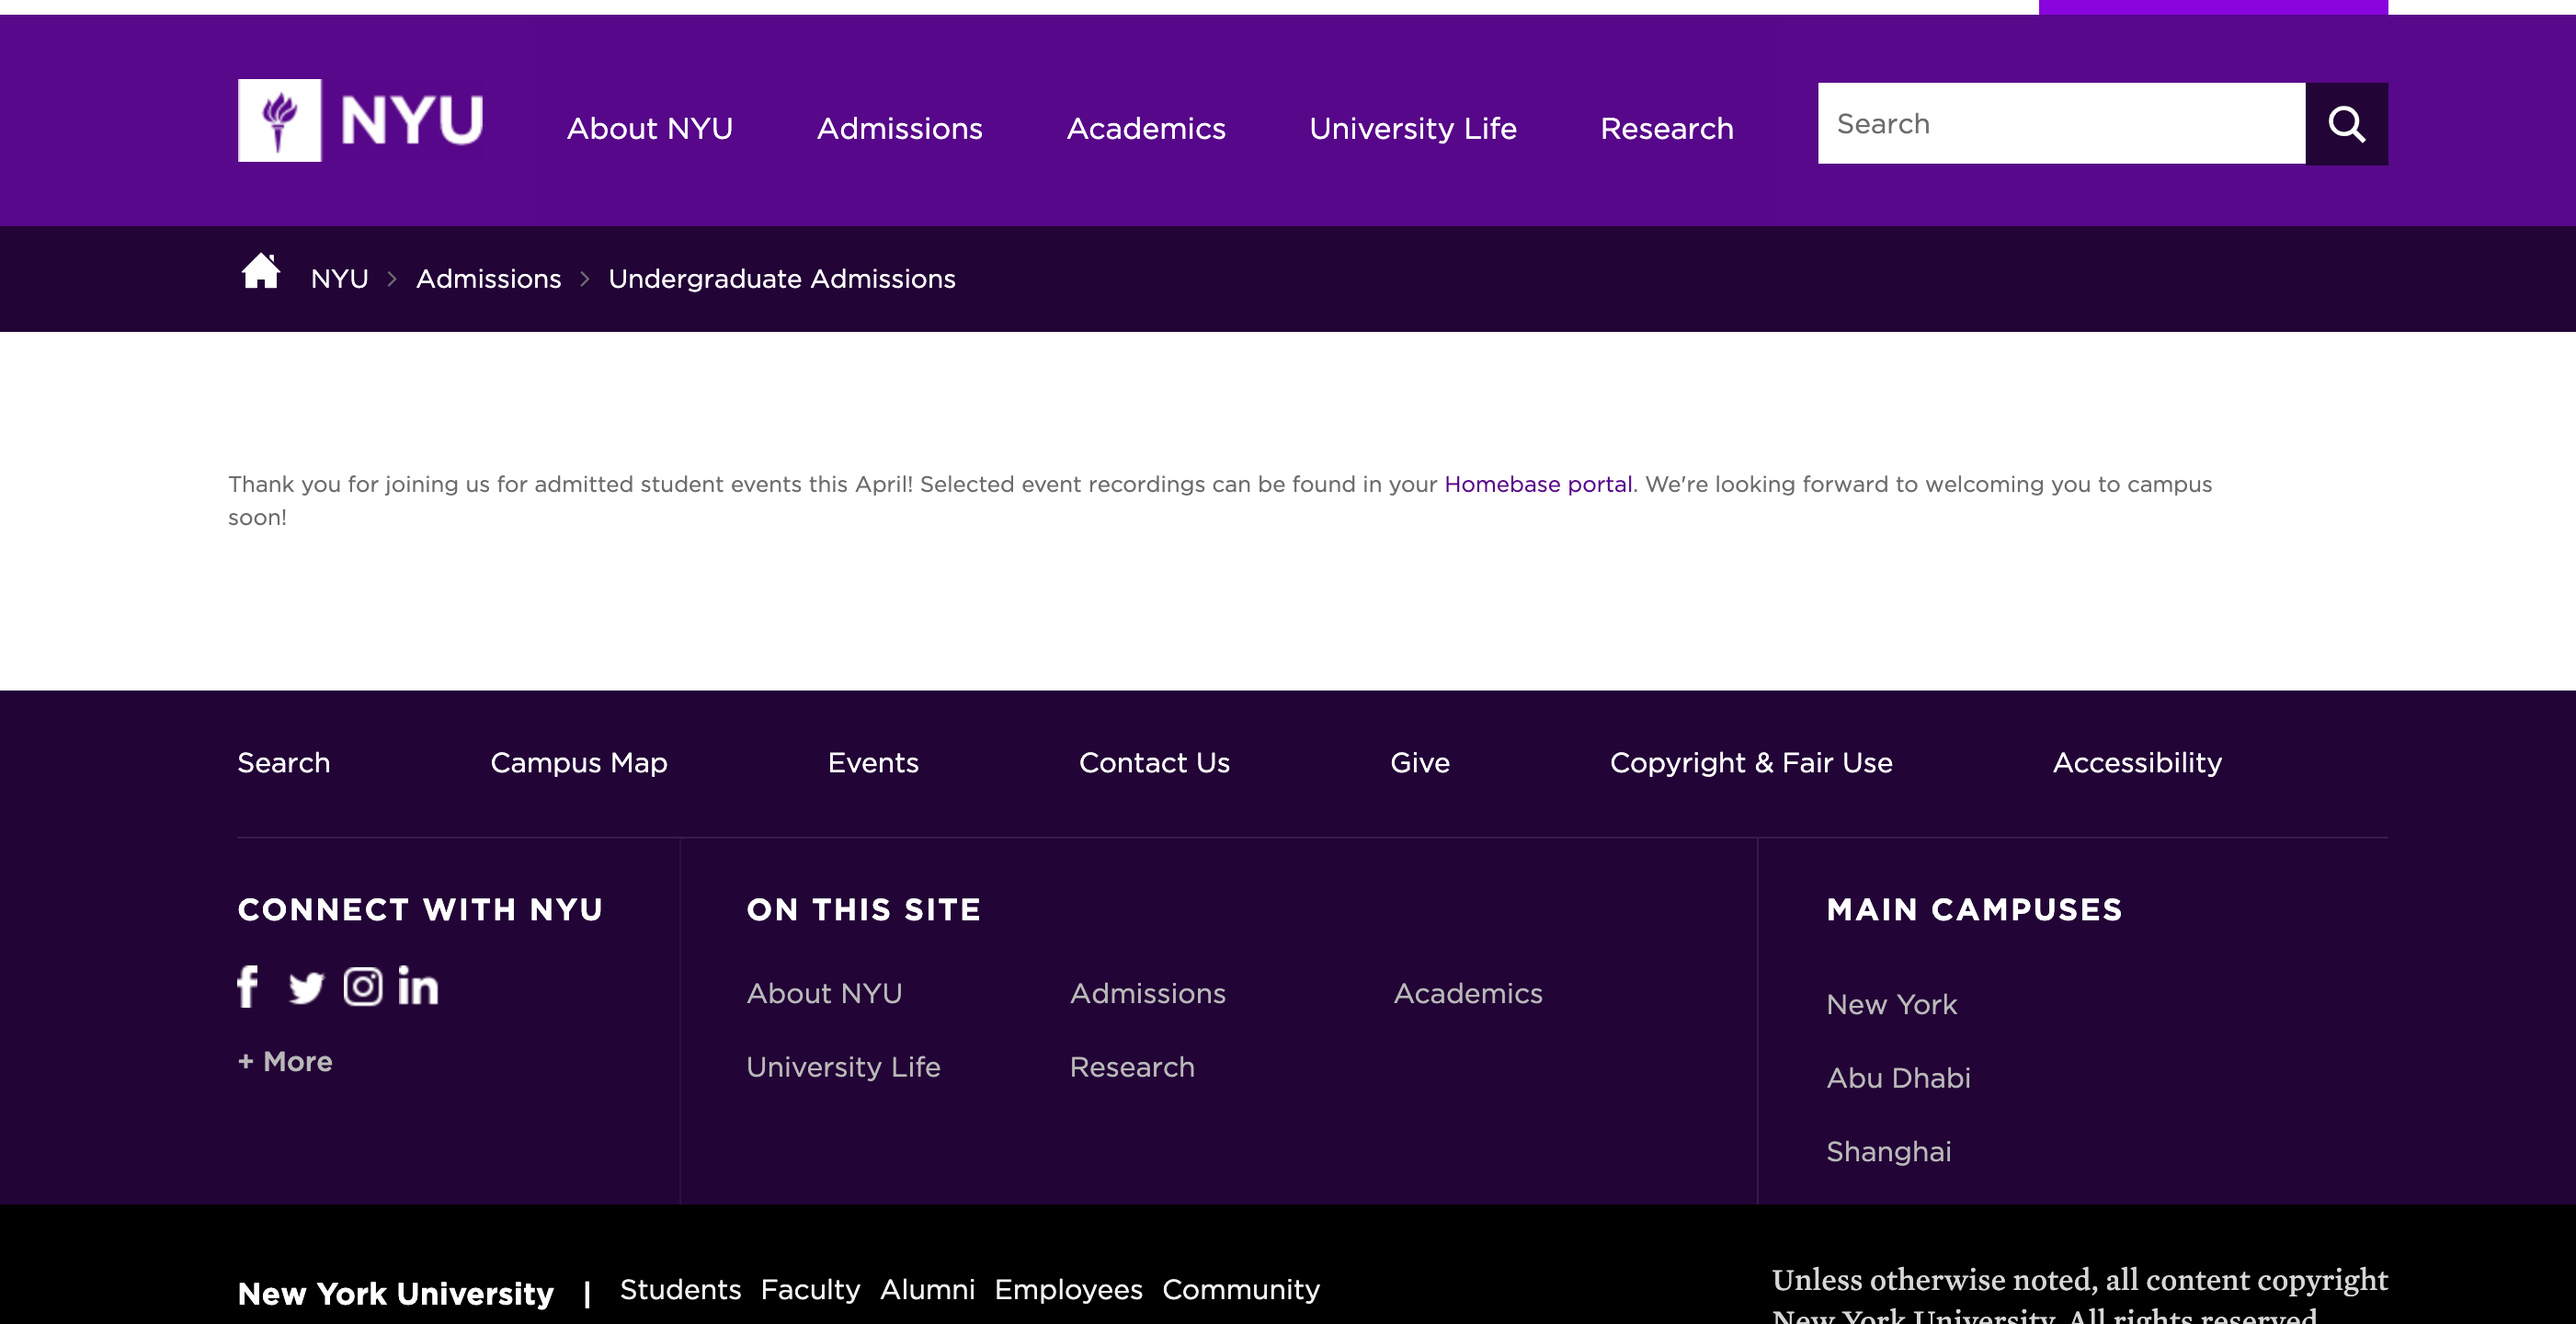This screenshot has width=2576, height=1324.
Task: Open NYU's LinkedIn icon
Action: pyautogui.click(x=418, y=987)
